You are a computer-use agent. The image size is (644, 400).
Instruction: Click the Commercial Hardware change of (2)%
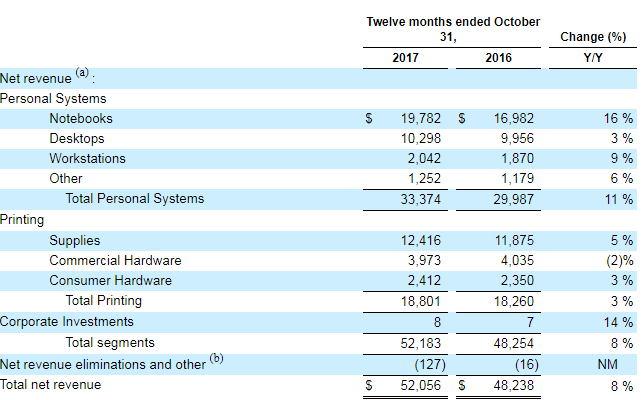[x=616, y=261]
